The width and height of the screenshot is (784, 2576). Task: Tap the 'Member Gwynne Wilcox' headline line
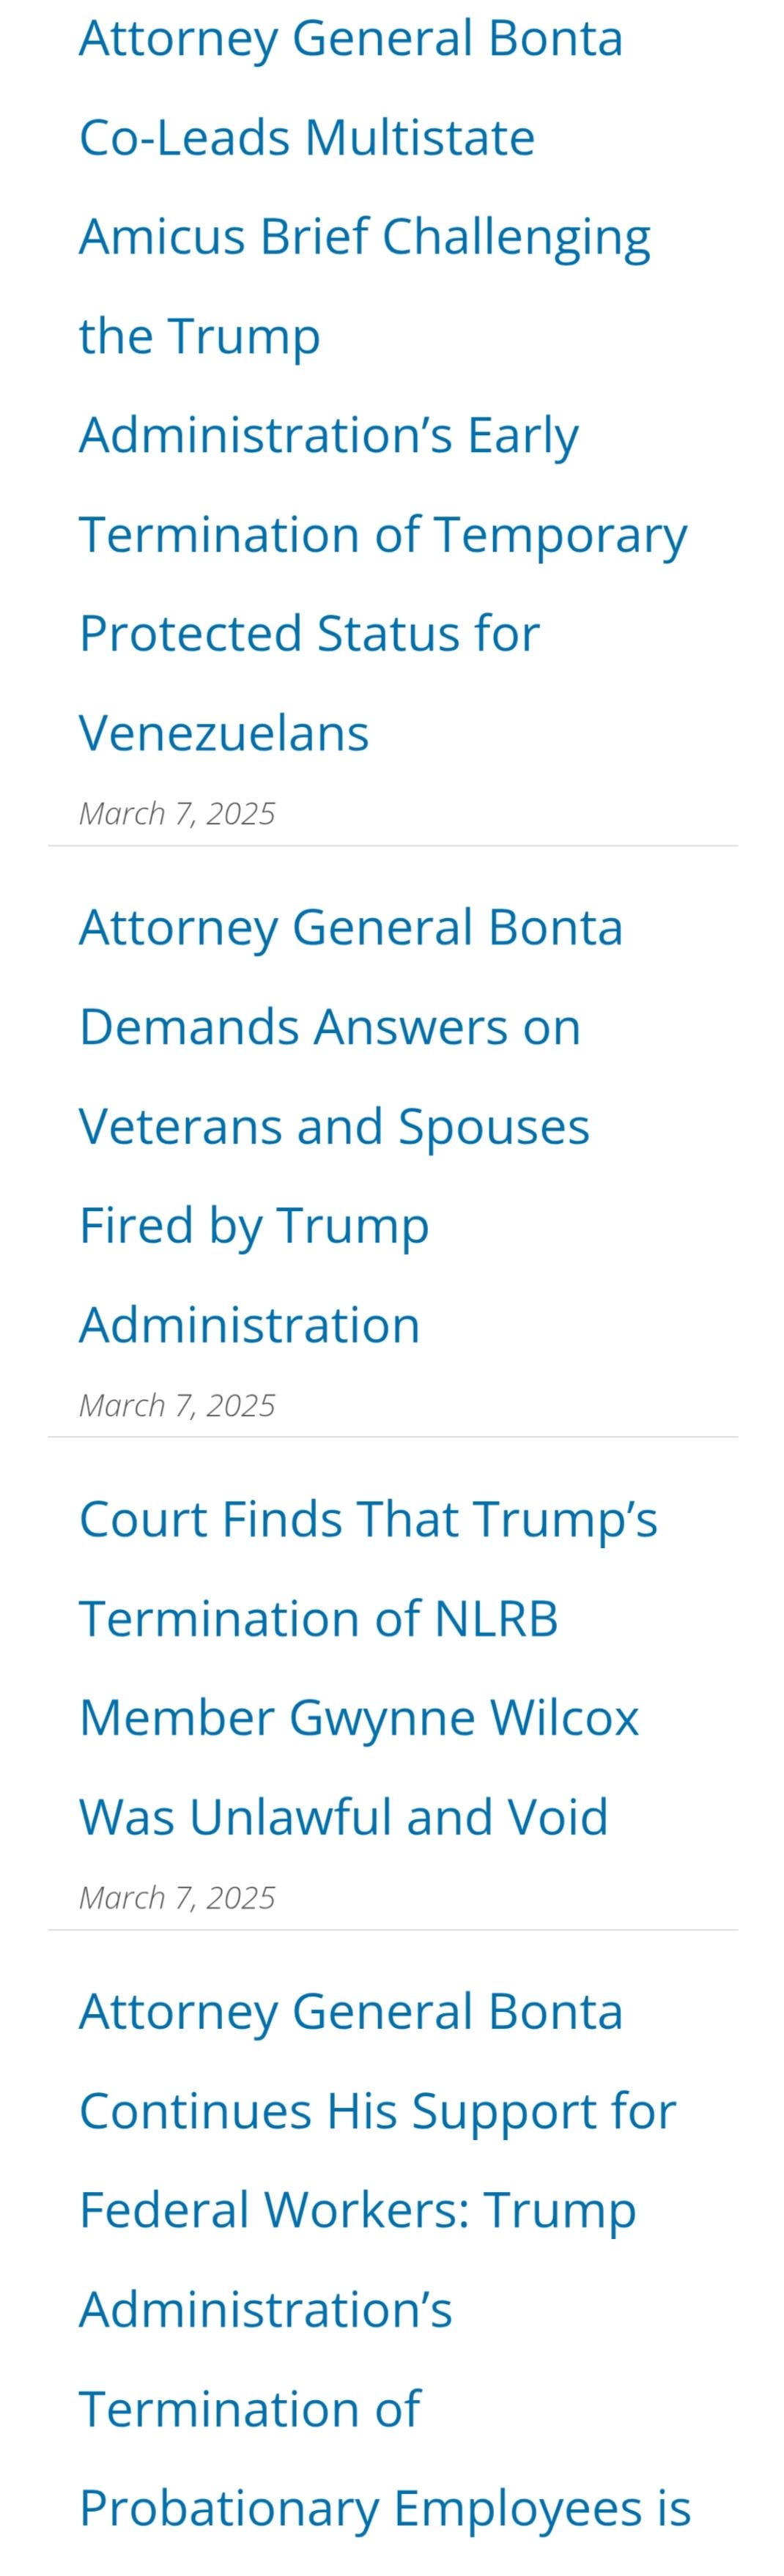click(x=359, y=1719)
